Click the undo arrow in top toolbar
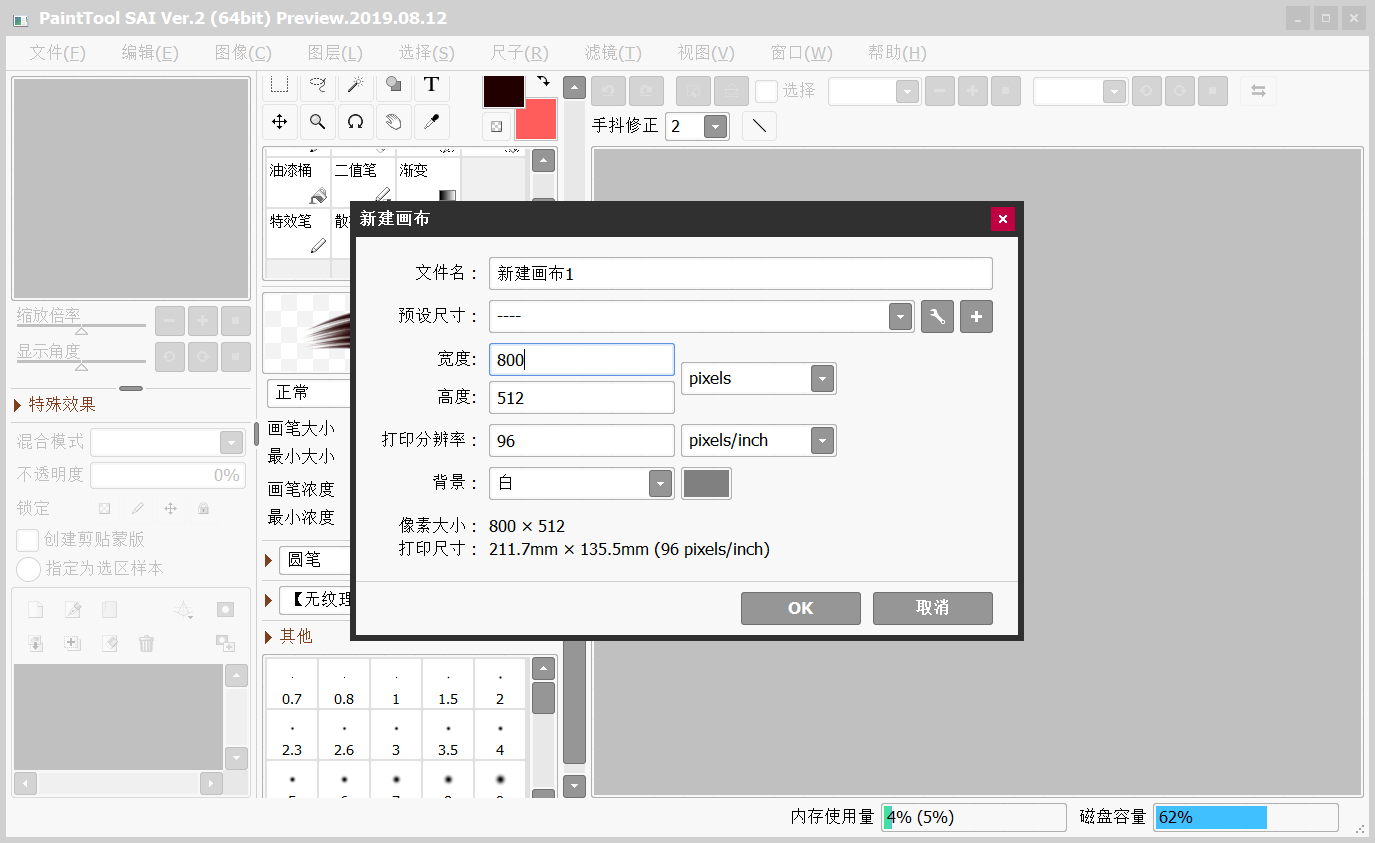 point(608,91)
